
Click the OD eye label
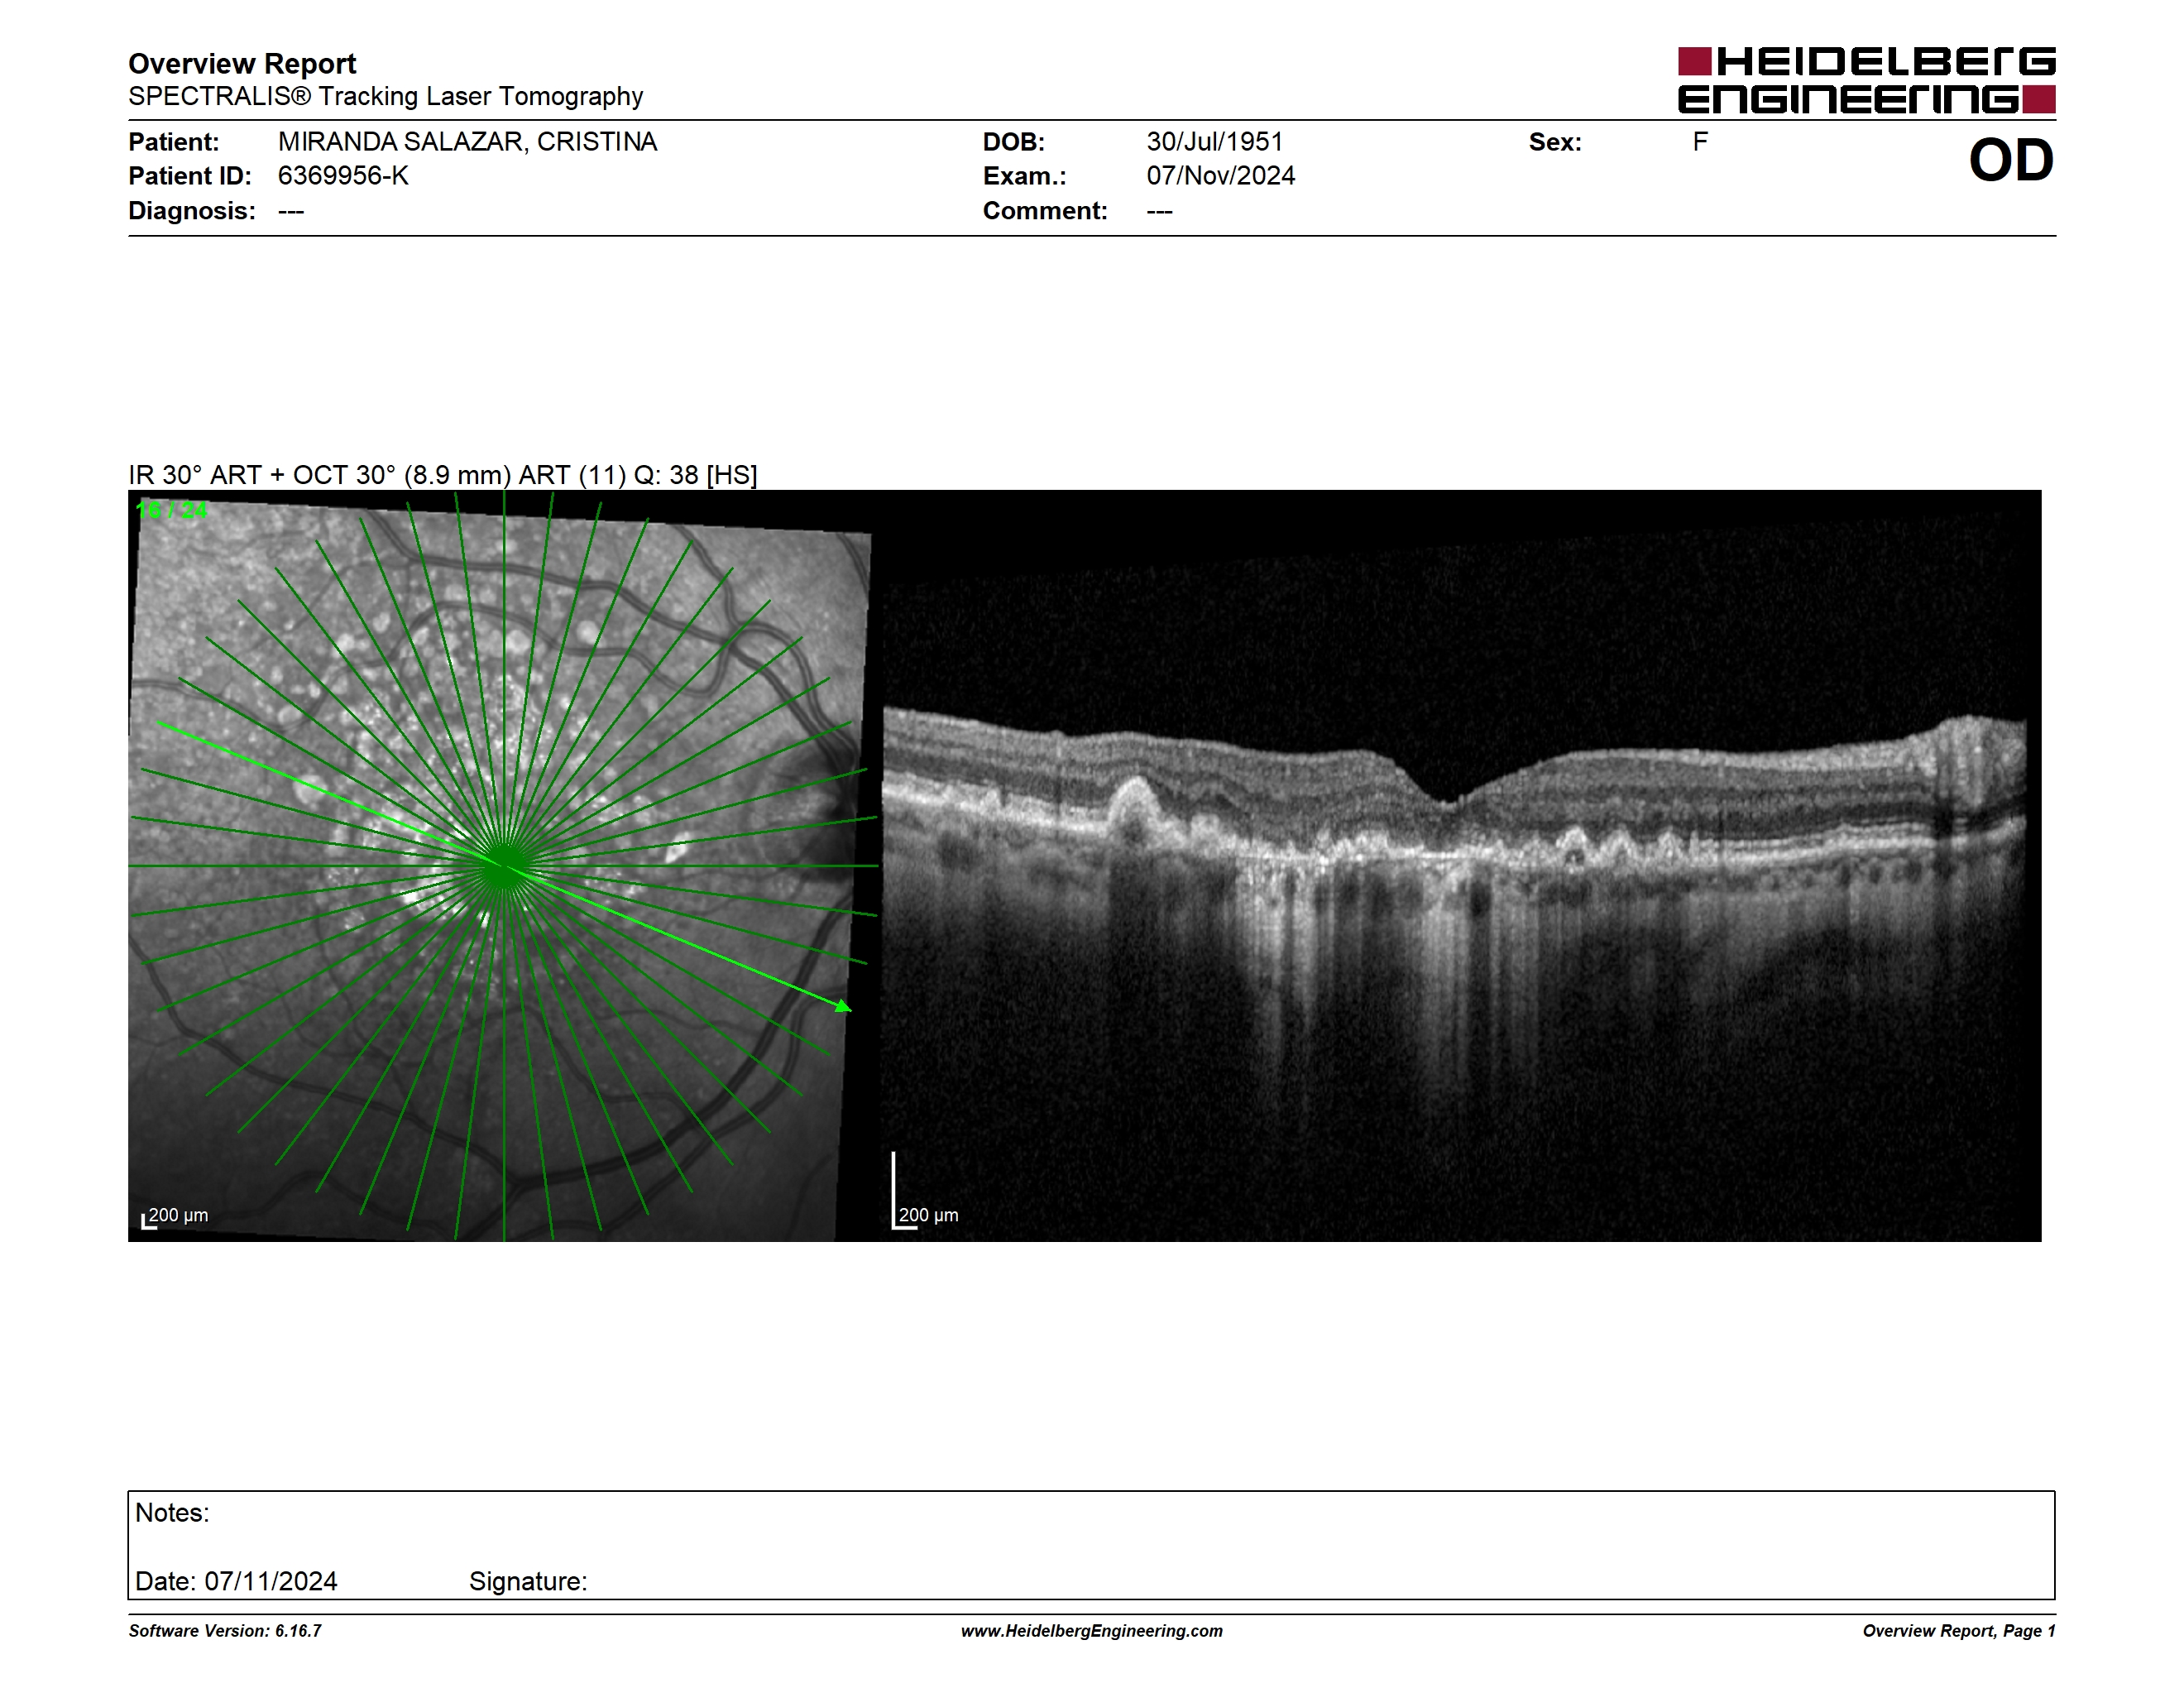click(x=2010, y=161)
